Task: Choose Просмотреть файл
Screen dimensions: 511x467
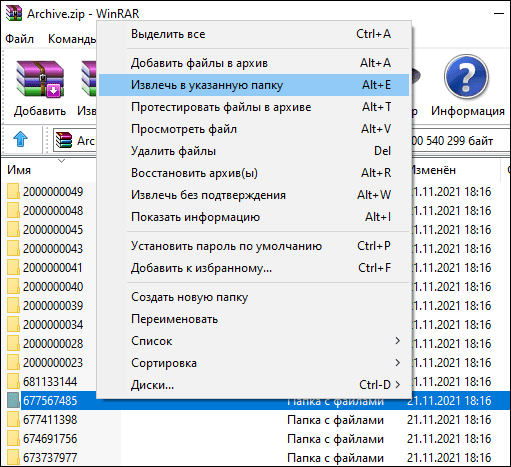Action: pyautogui.click(x=254, y=129)
